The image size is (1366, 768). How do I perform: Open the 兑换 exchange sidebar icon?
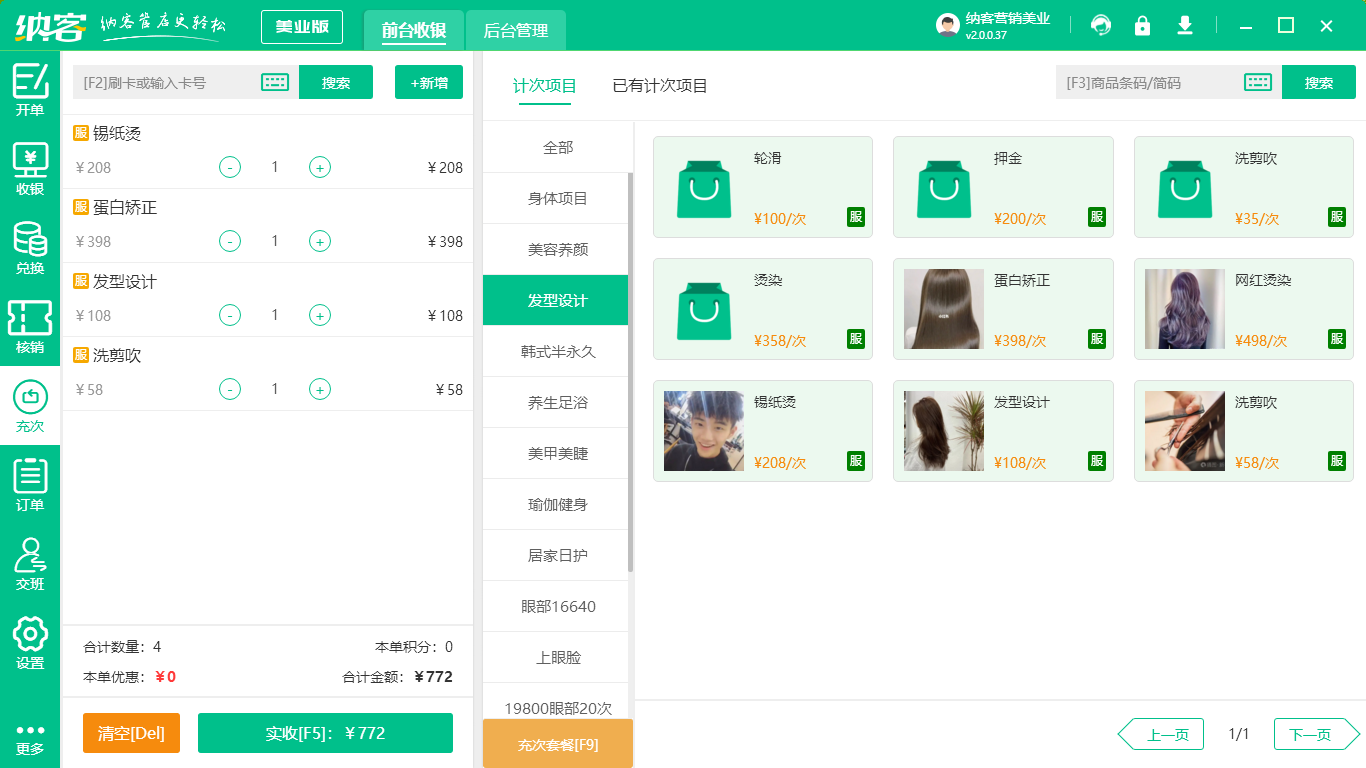coord(30,240)
